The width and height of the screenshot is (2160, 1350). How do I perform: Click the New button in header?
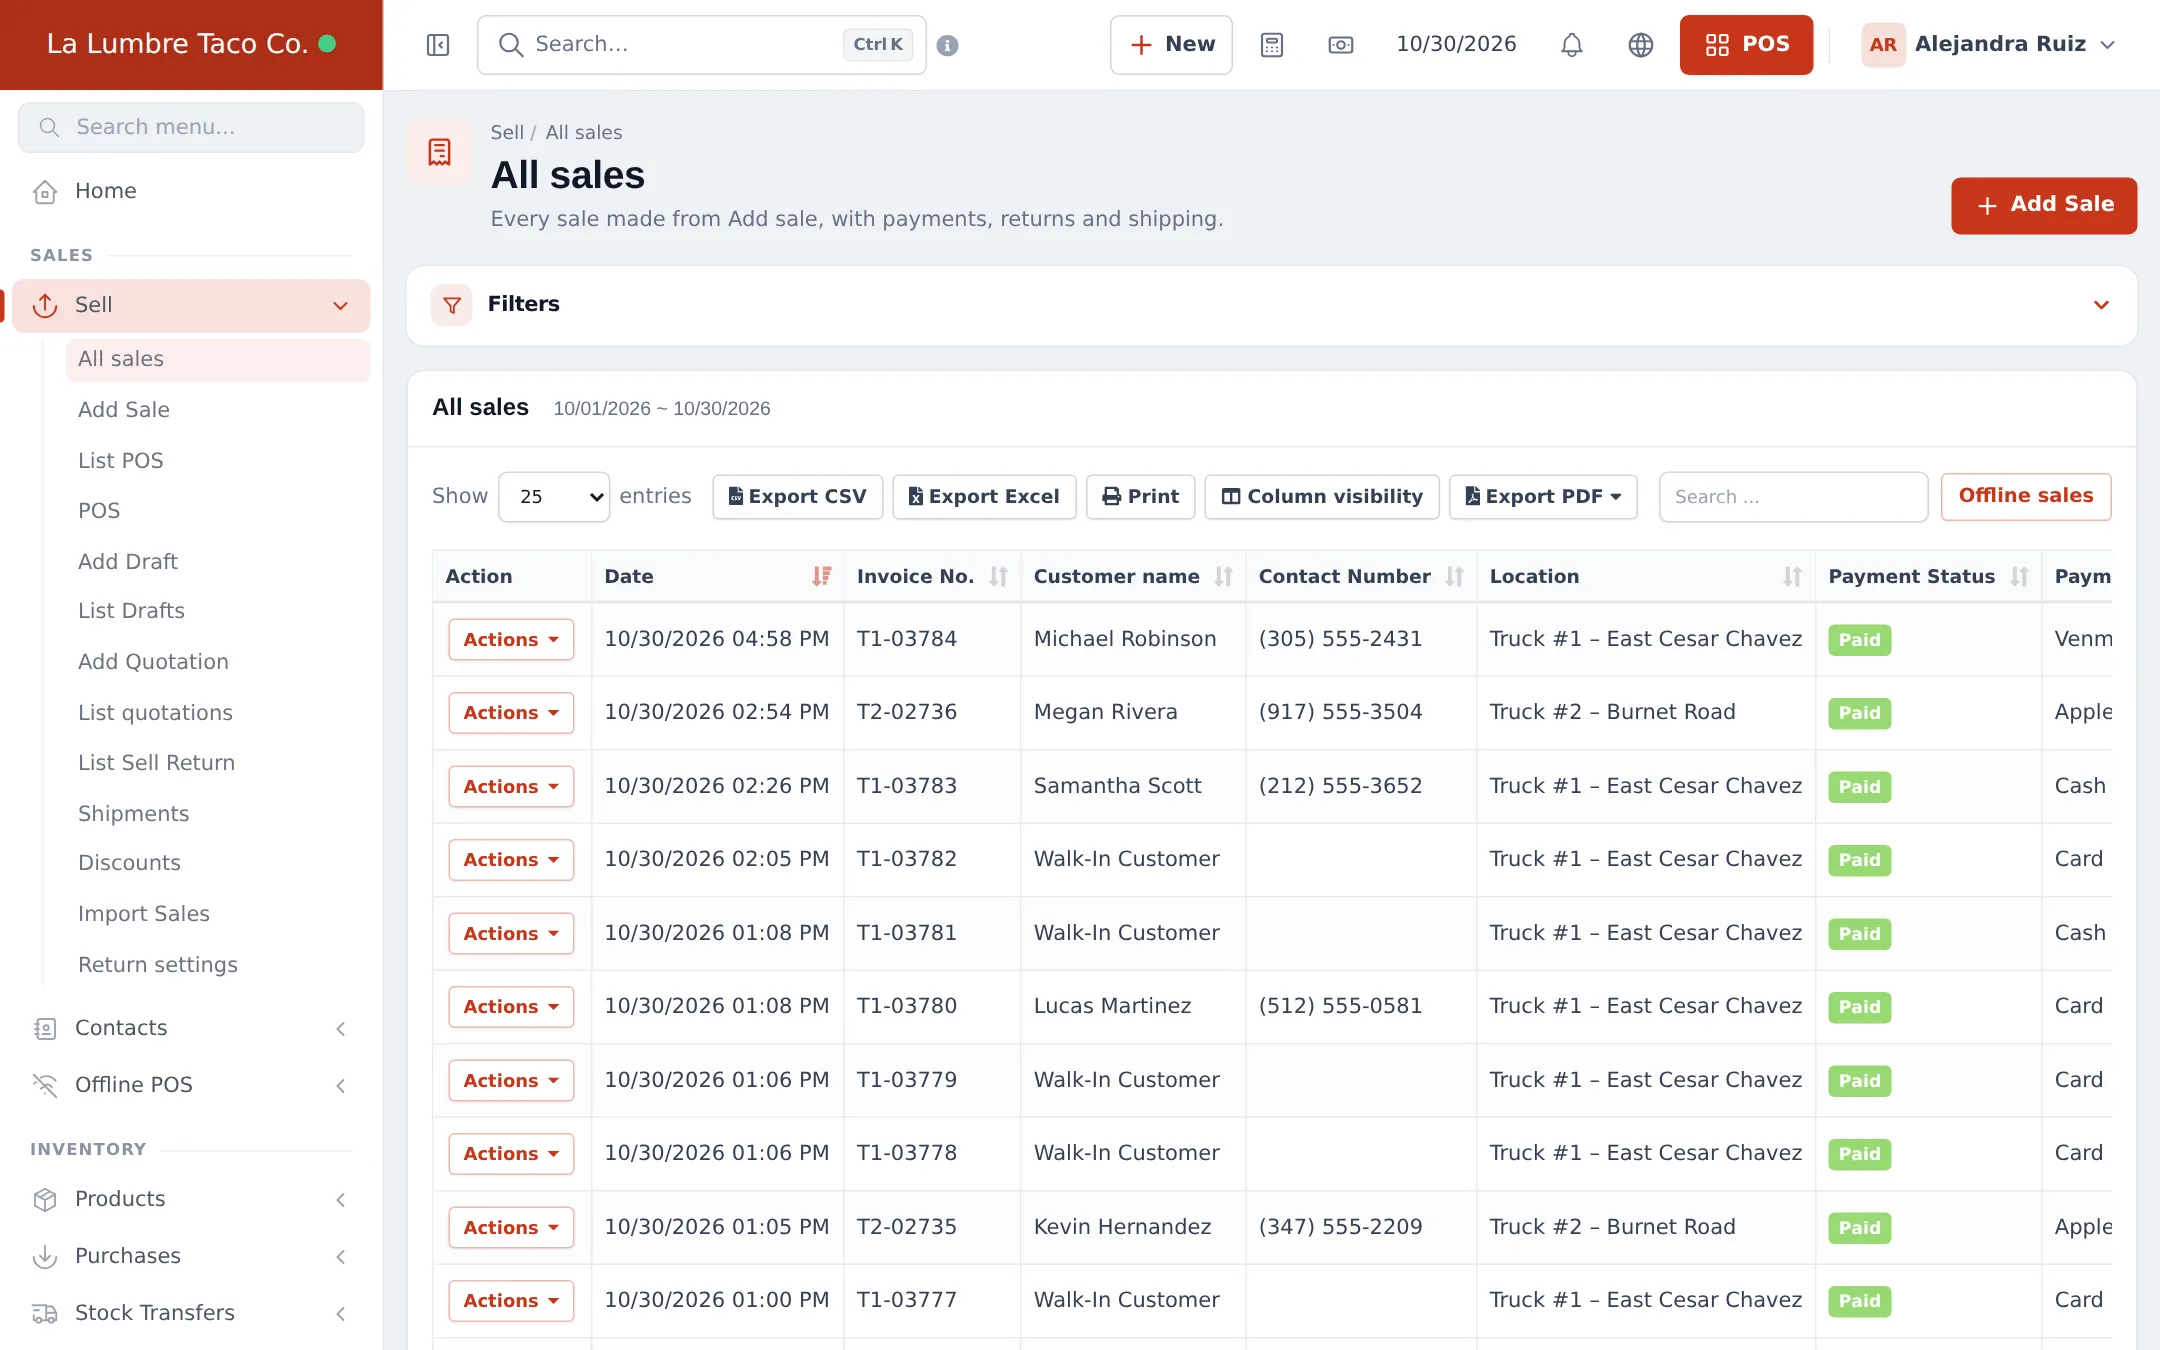[x=1171, y=45]
